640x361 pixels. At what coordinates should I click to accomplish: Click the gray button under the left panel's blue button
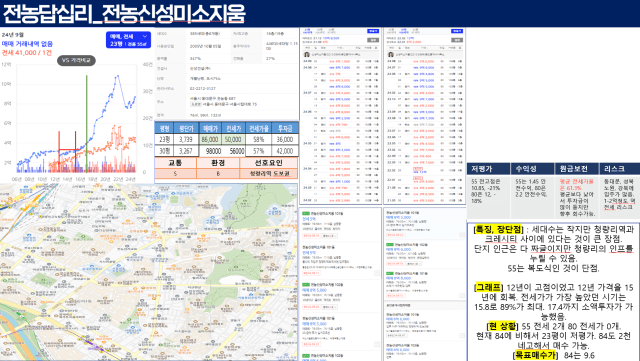[x=373, y=40]
